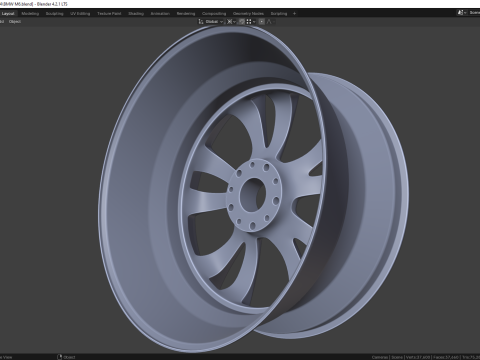Open the Modeling workspace tab
Image resolution: width=480 pixels, height=360 pixels.
[30, 14]
